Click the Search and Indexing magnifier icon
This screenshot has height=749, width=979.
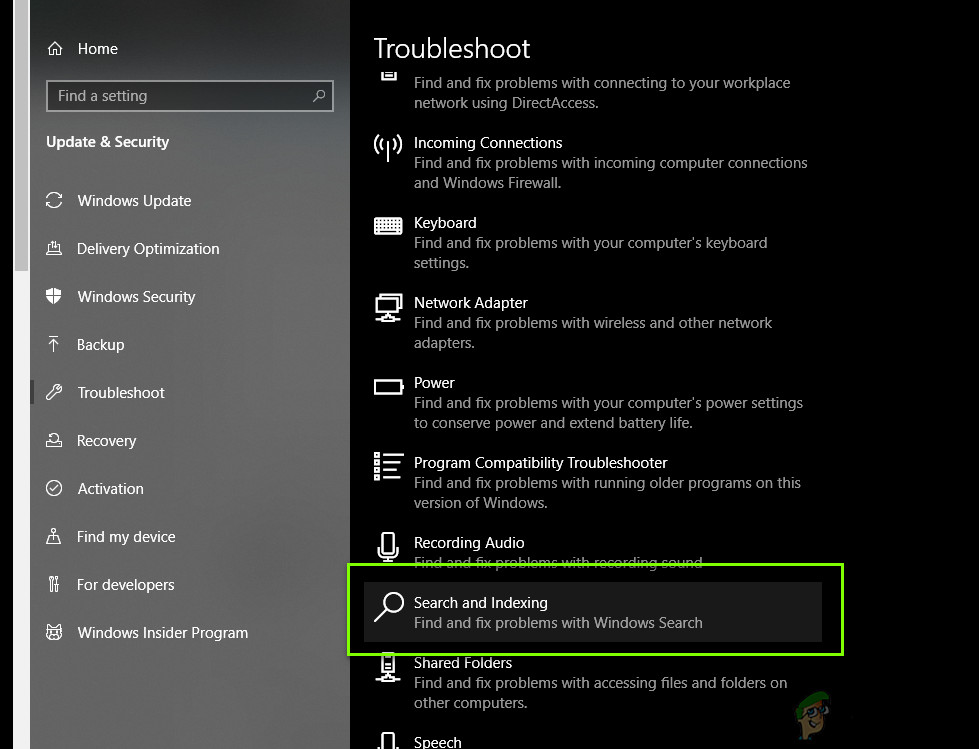click(389, 607)
